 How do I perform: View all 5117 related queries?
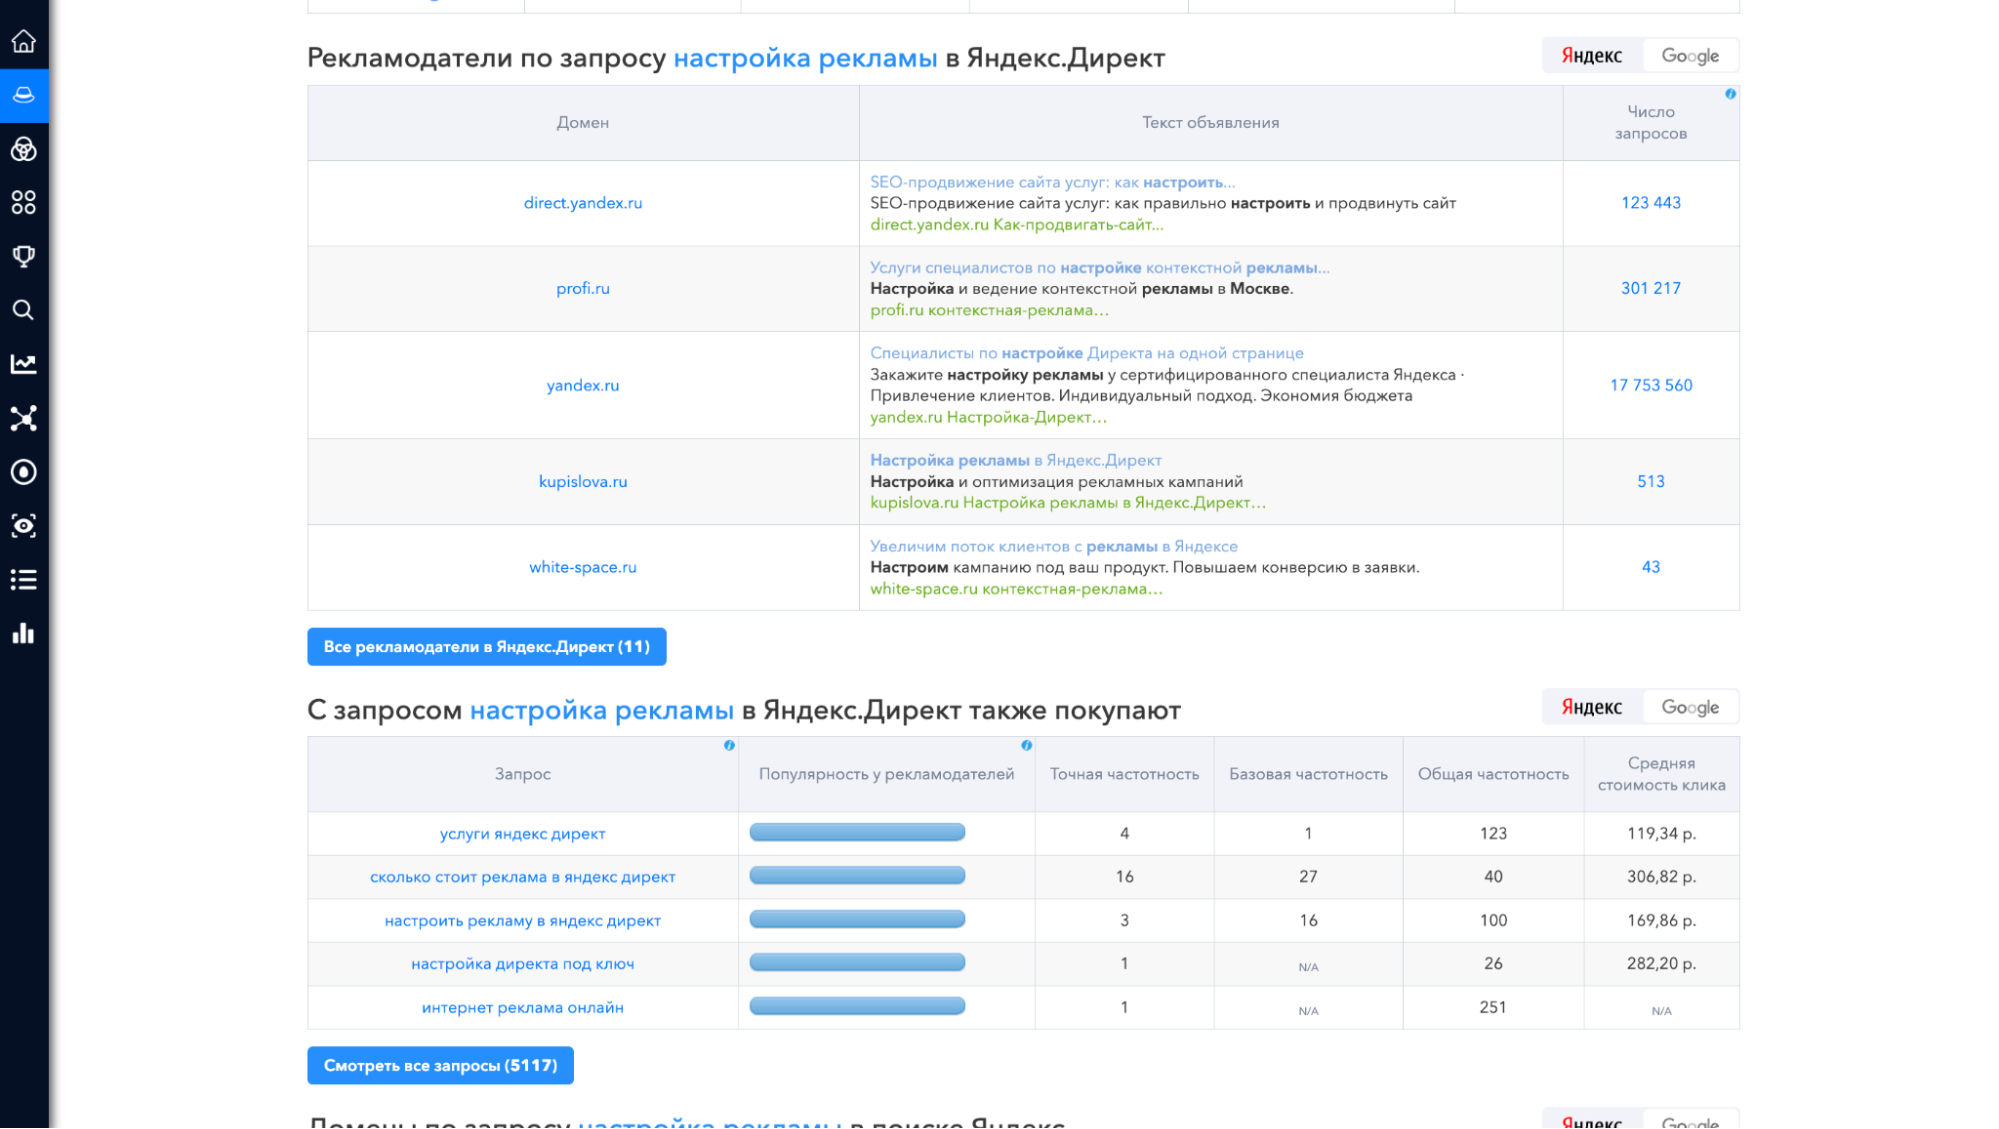click(x=439, y=1065)
